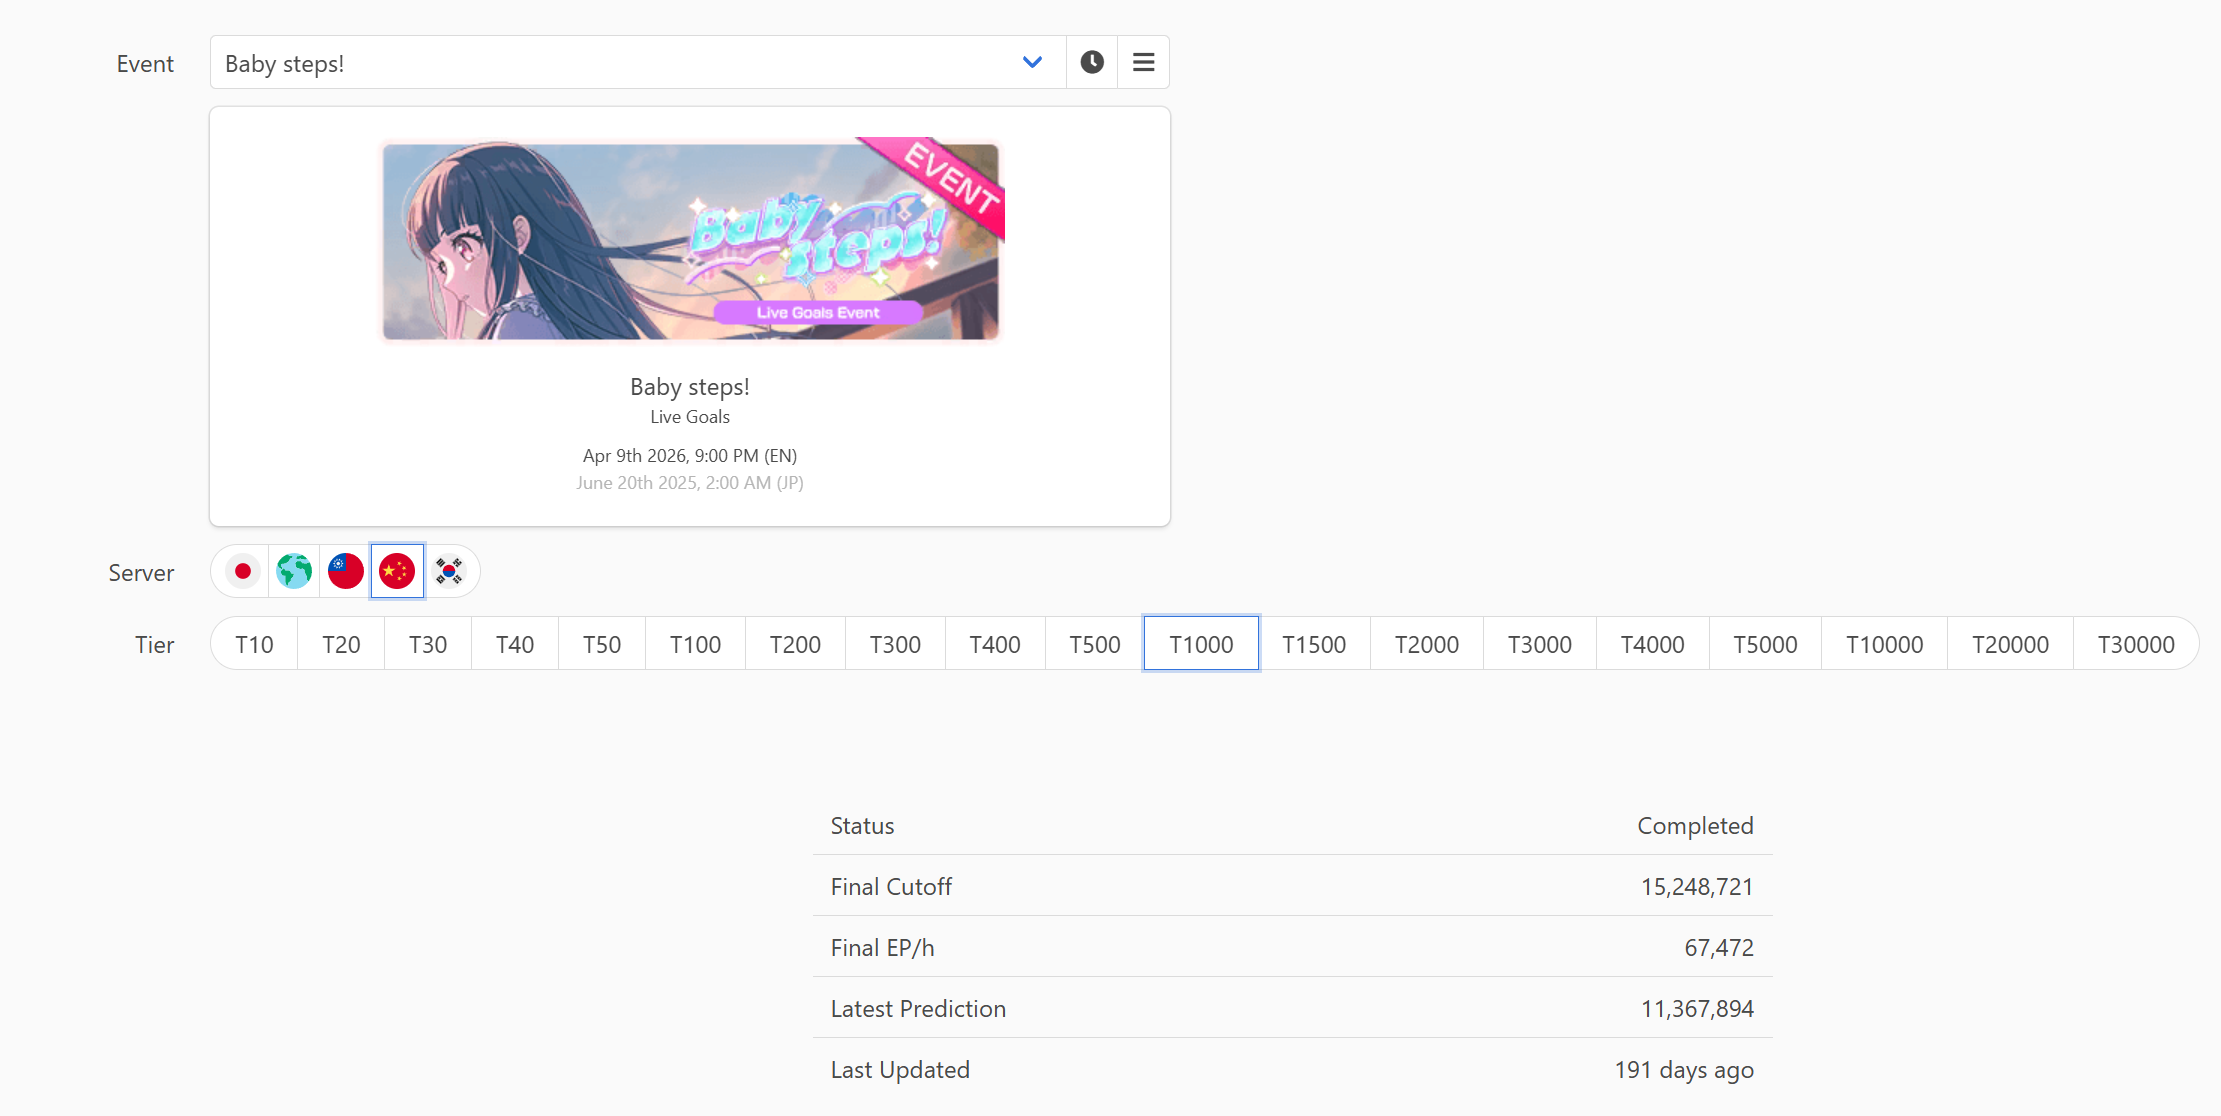
Task: Click the prediction value 11,367,894
Action: coord(1697,1009)
